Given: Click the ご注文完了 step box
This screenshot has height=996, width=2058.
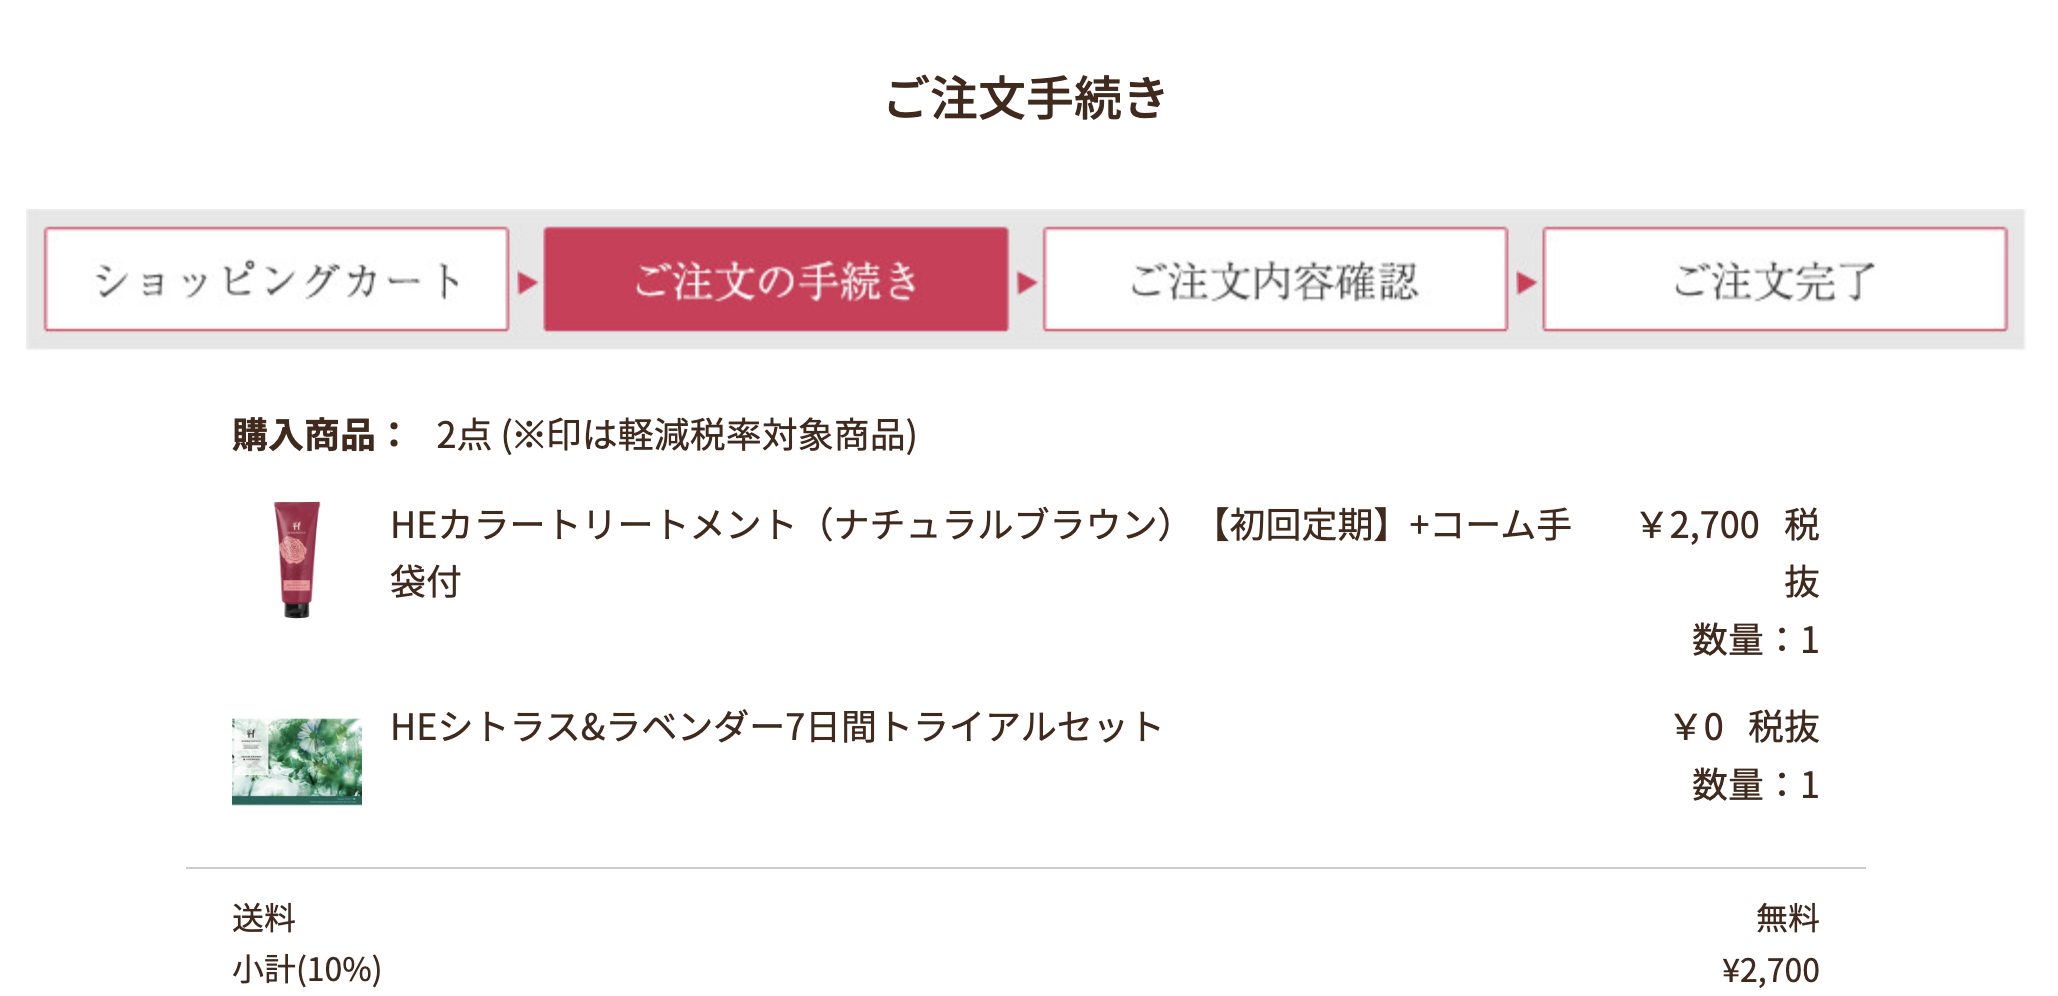Looking at the screenshot, I should [x=1777, y=282].
